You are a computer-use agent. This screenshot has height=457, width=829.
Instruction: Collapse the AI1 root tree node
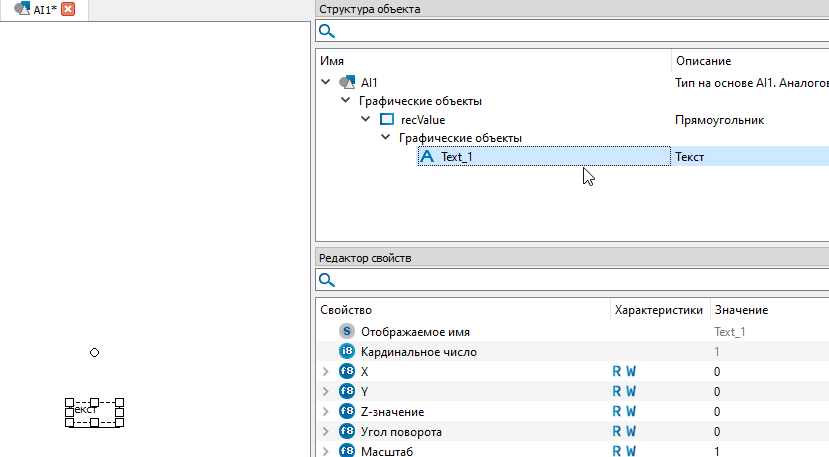(325, 82)
